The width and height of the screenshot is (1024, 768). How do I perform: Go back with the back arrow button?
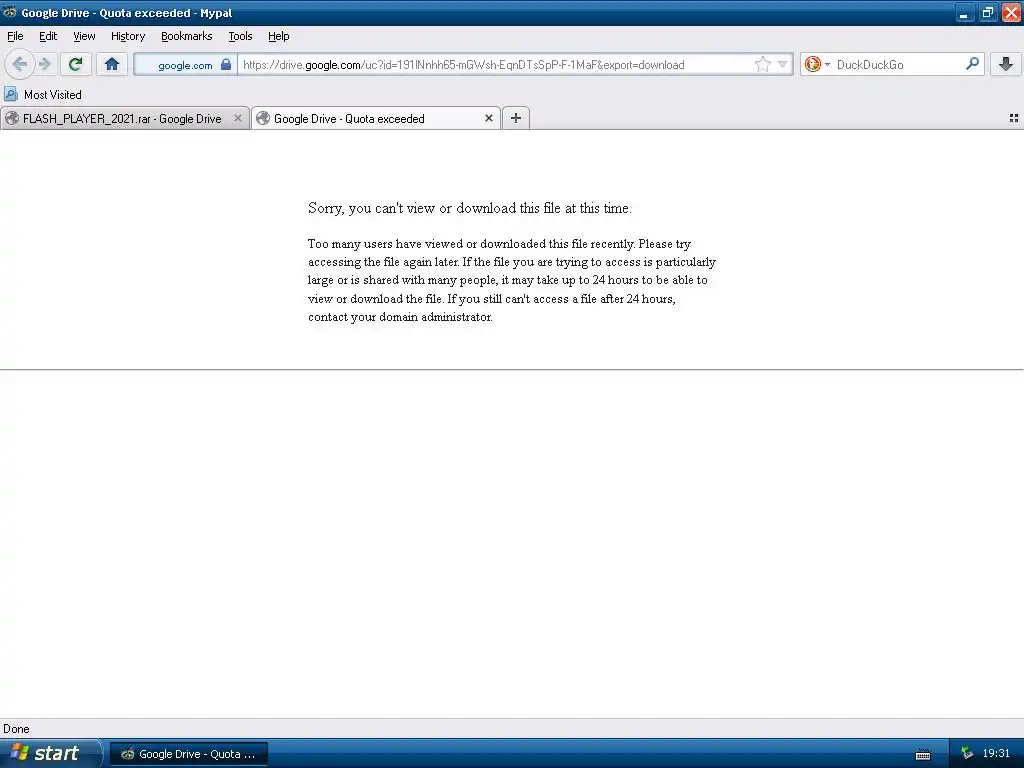[20, 64]
